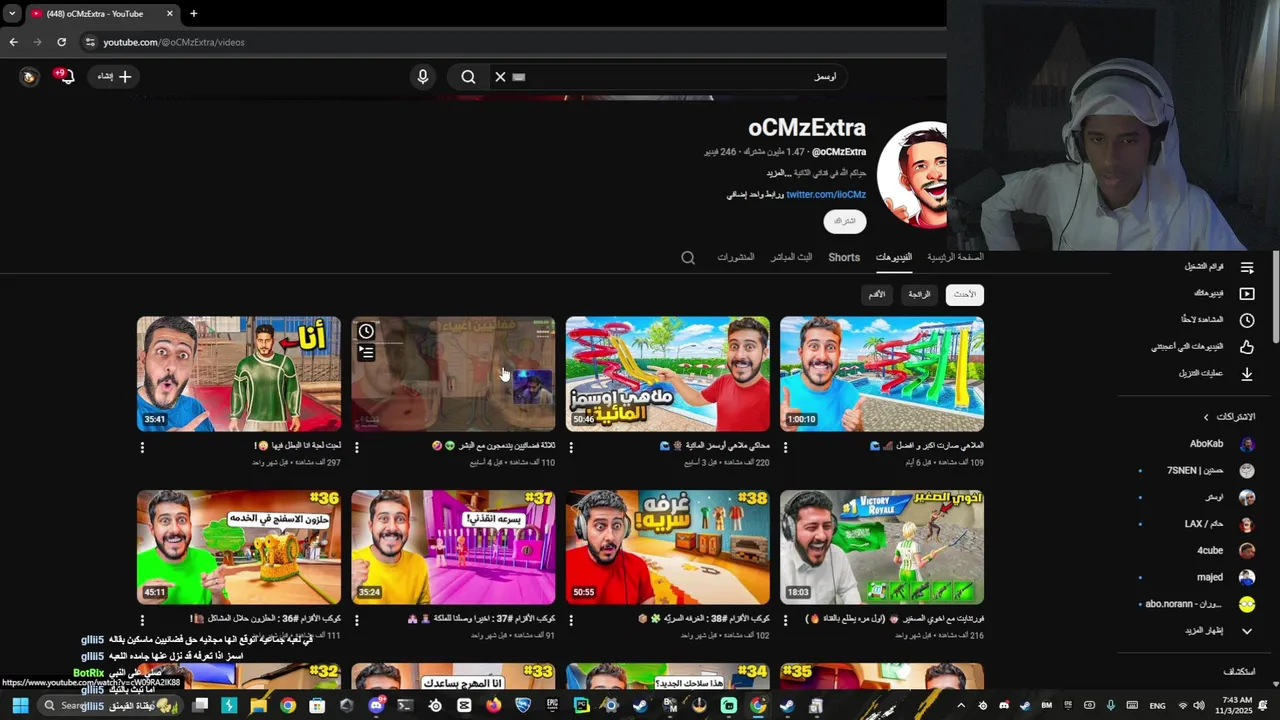Open Epic Games launcher from the taskbar

point(552,706)
